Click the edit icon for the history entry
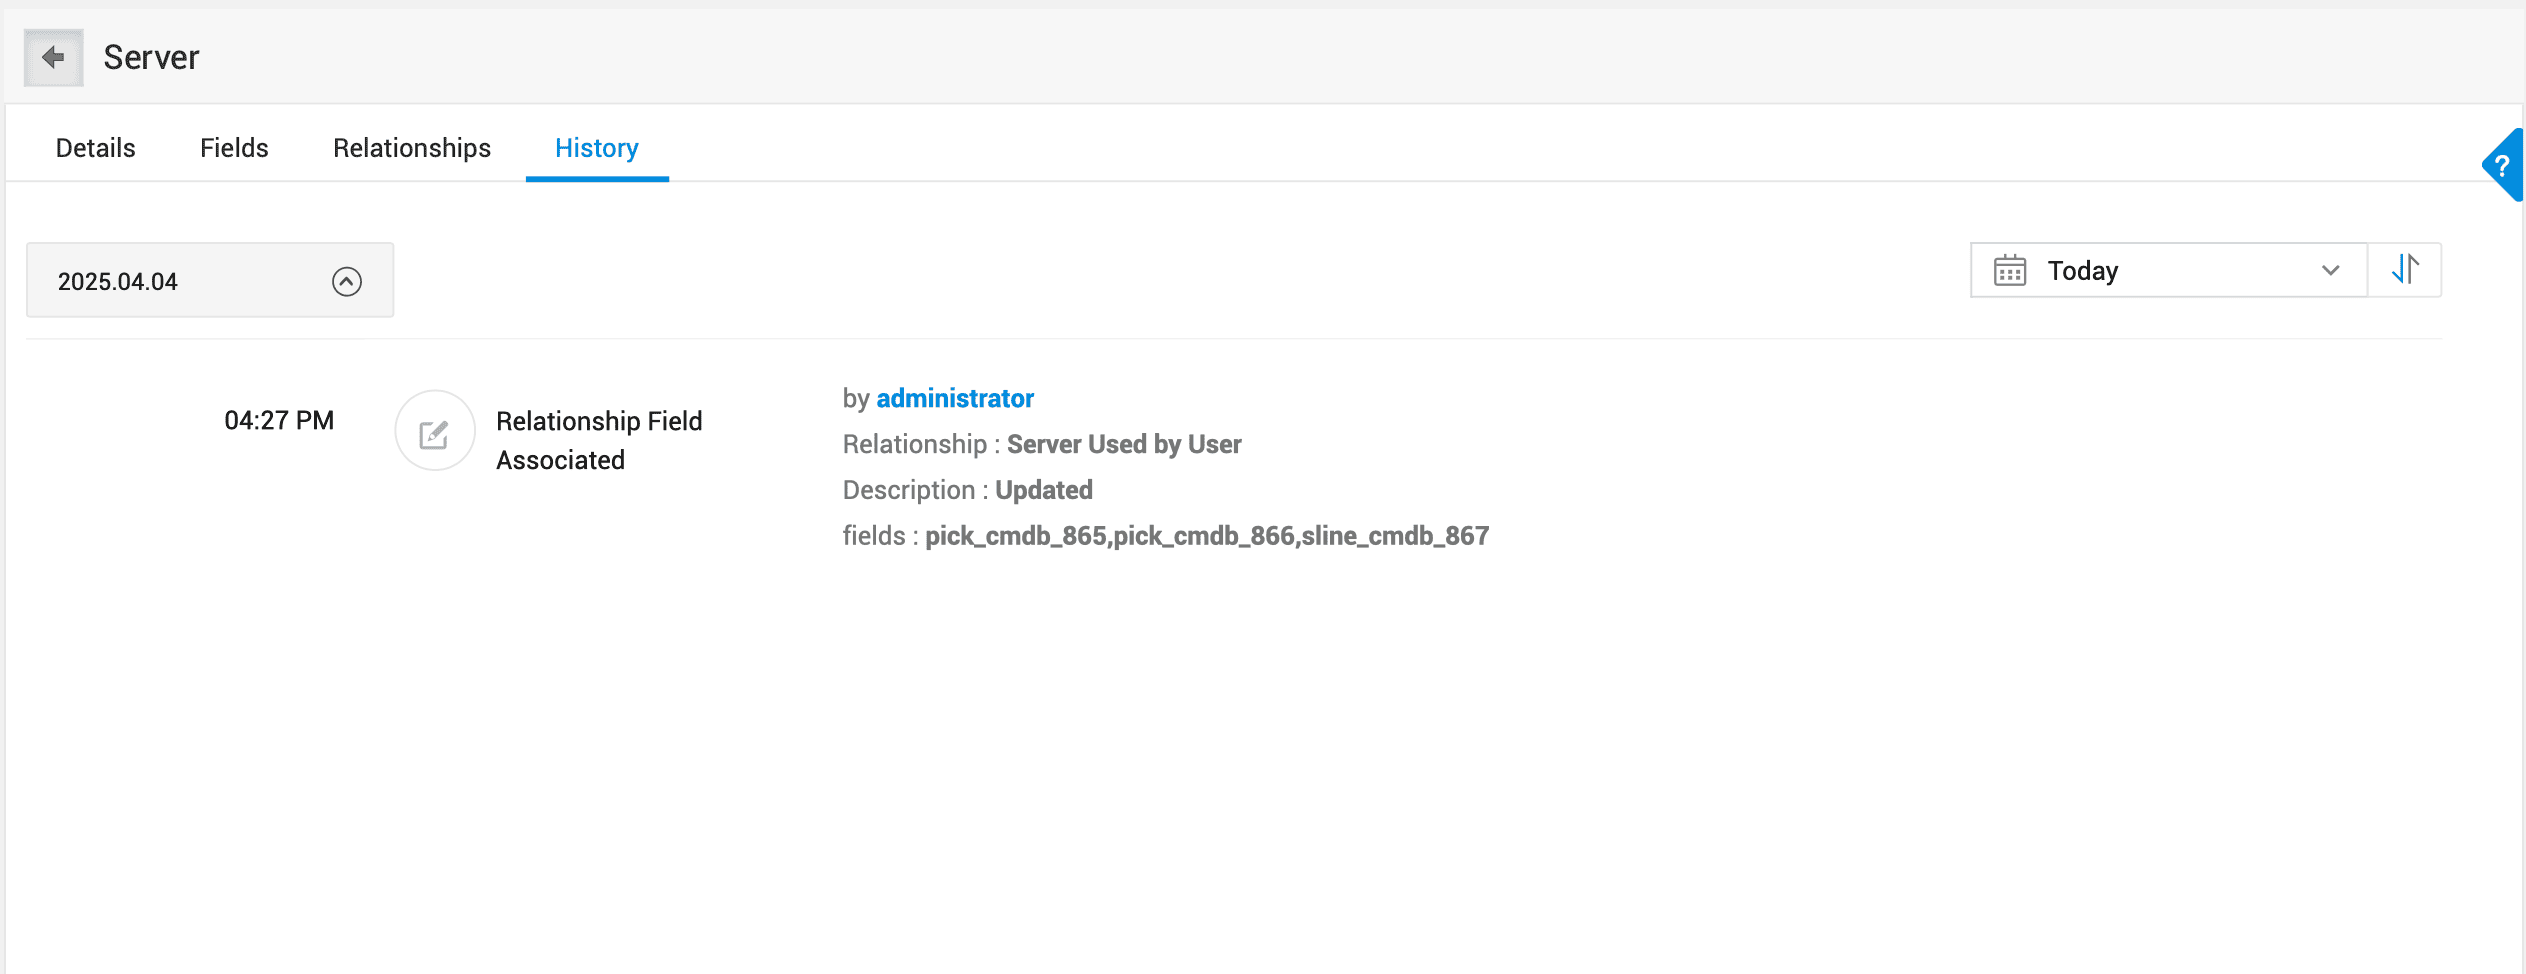Image resolution: width=2526 pixels, height=974 pixels. 434,432
